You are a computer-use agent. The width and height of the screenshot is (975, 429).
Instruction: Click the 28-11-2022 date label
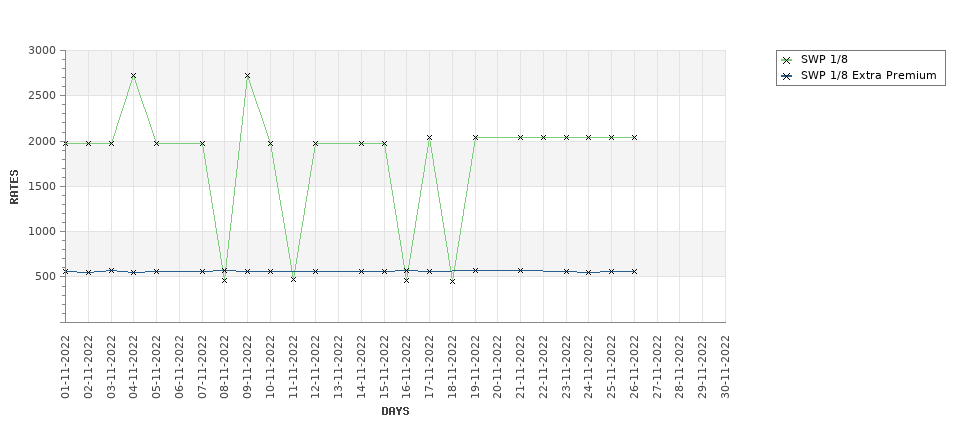click(680, 367)
